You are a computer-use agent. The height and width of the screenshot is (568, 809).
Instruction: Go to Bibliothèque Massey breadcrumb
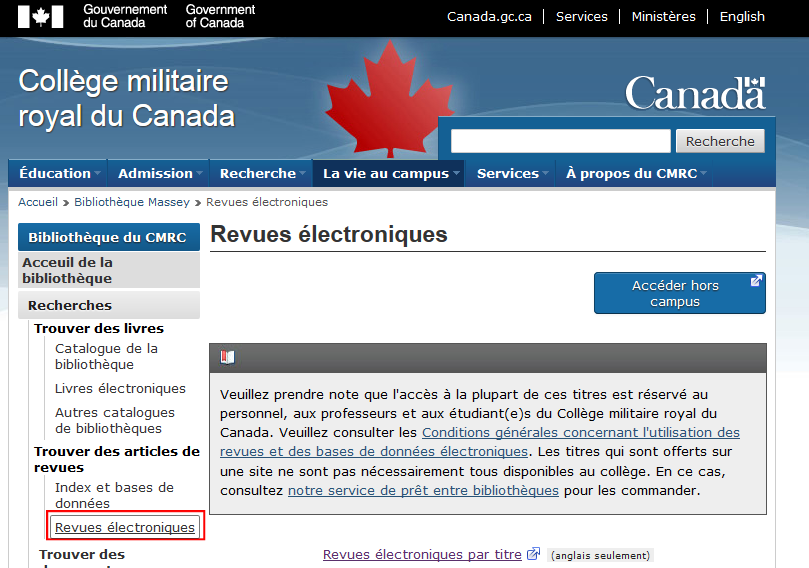point(132,202)
